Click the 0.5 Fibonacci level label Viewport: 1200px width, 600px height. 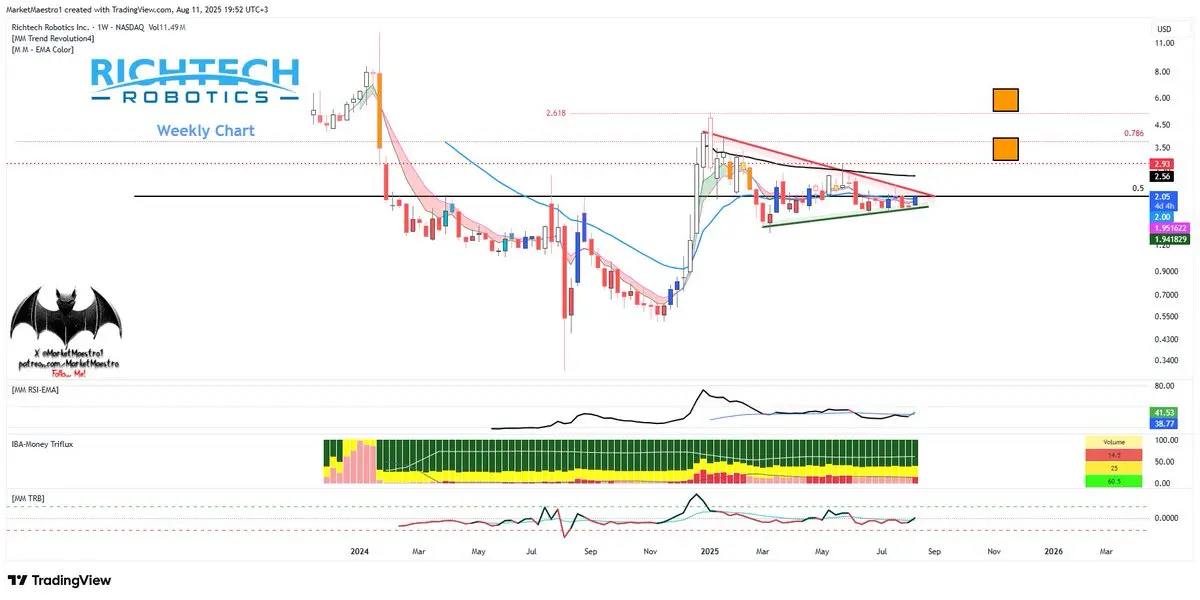[1137, 188]
